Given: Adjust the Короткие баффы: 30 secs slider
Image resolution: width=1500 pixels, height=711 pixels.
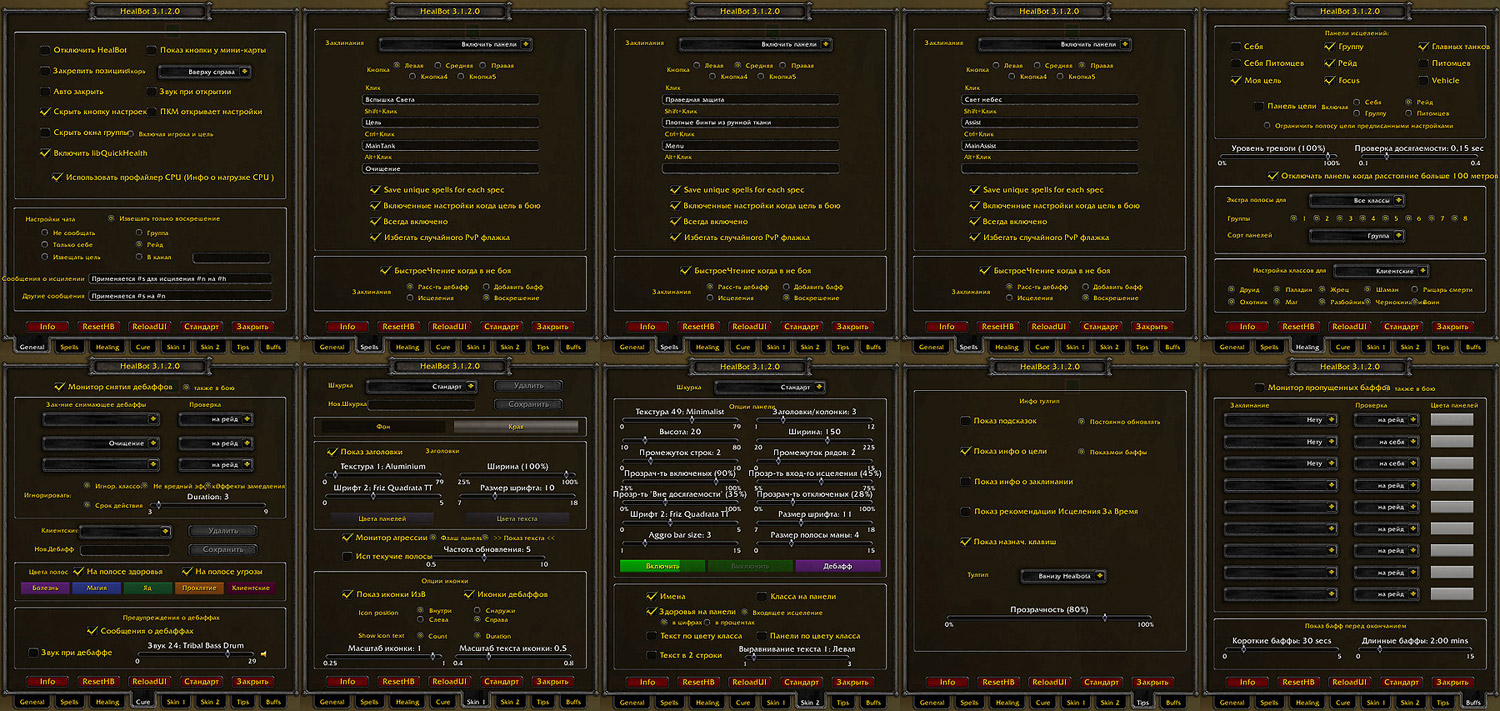Looking at the screenshot, I should [x=1283, y=650].
